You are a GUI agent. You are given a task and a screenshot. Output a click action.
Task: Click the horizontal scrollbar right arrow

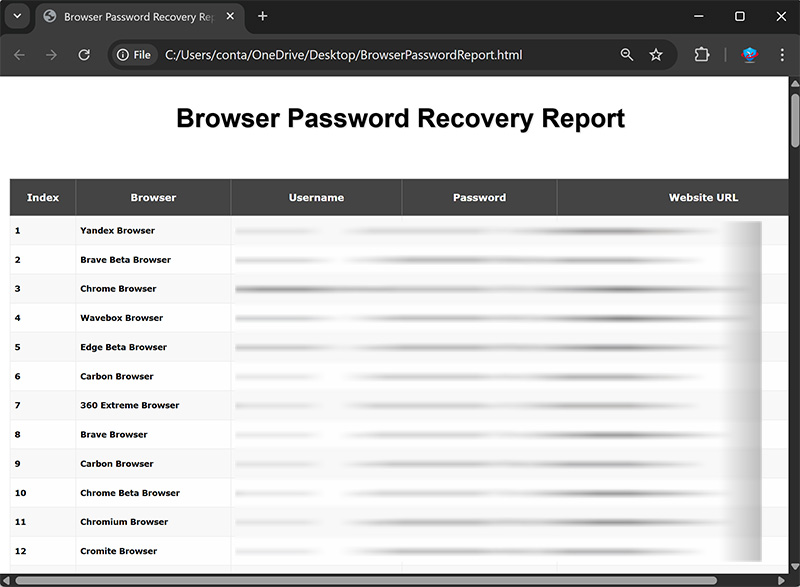coord(781,580)
